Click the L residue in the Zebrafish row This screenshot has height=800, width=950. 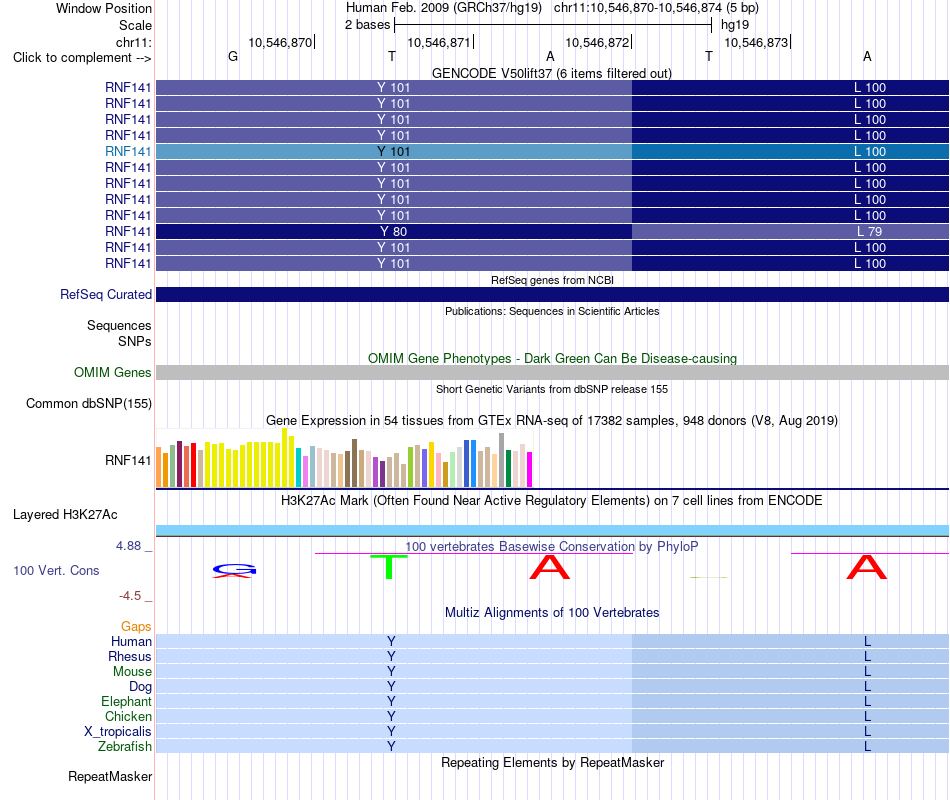pyautogui.click(x=868, y=747)
